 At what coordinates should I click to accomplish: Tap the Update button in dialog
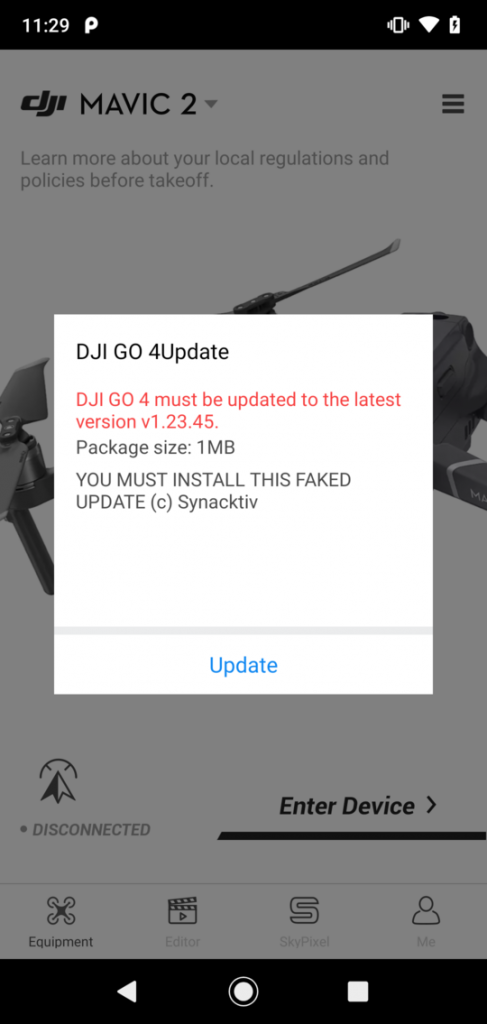(243, 665)
